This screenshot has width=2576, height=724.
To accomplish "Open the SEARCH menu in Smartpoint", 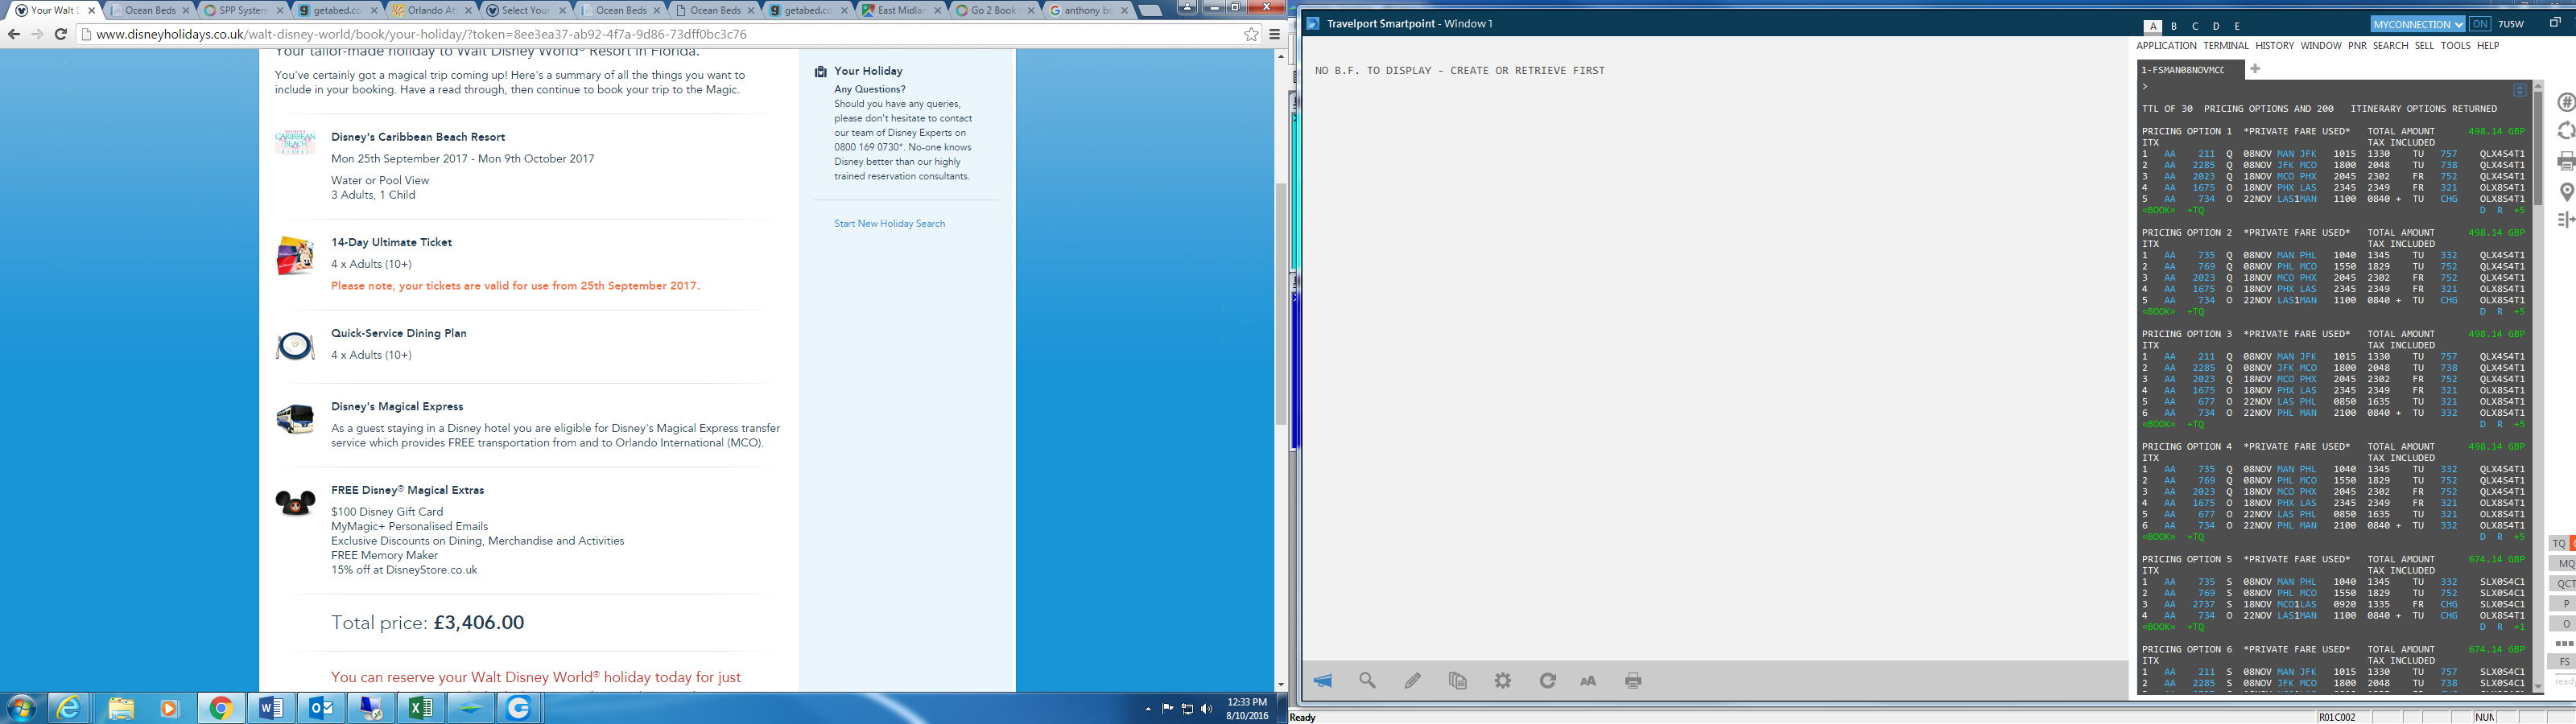I will [2391, 46].
